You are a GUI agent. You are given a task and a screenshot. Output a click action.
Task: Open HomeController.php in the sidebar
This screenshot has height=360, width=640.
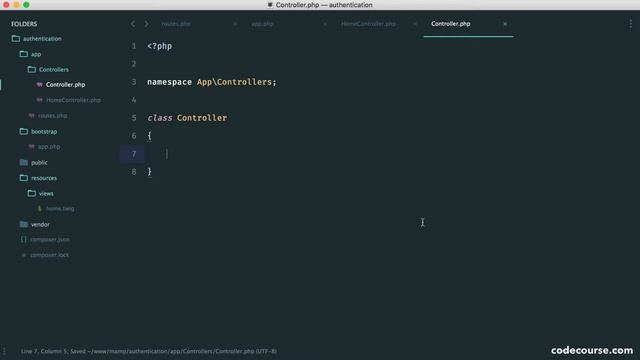[73, 100]
